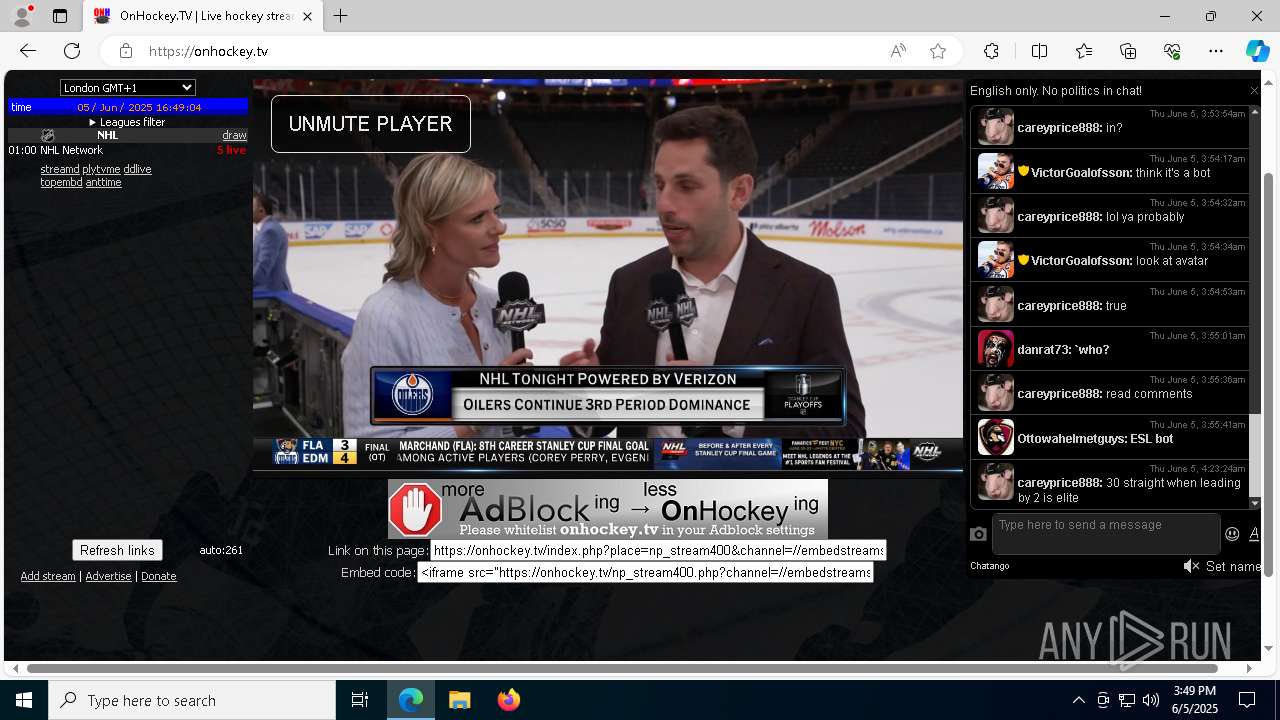Screen dimensions: 1280x720
Task: Go back to previous page
Action: (28, 51)
